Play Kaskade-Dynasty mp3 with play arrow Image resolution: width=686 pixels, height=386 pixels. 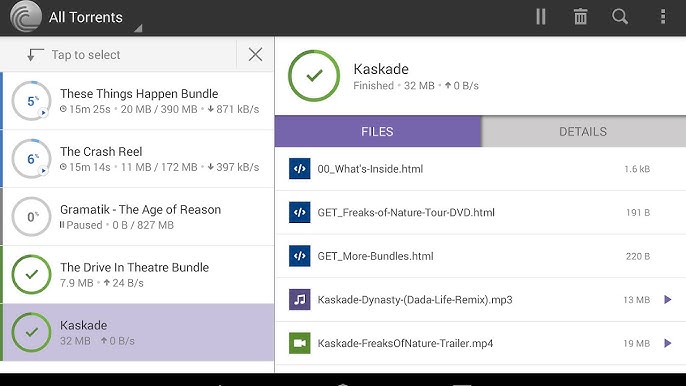pos(668,299)
